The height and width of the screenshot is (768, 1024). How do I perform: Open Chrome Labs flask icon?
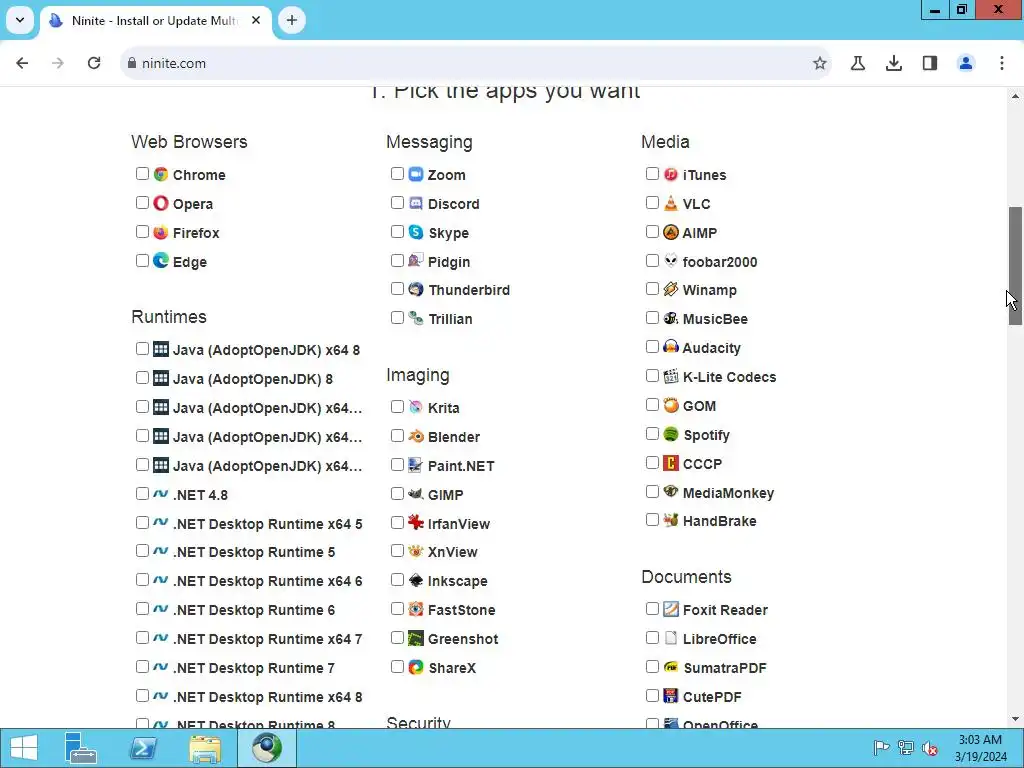pos(858,63)
